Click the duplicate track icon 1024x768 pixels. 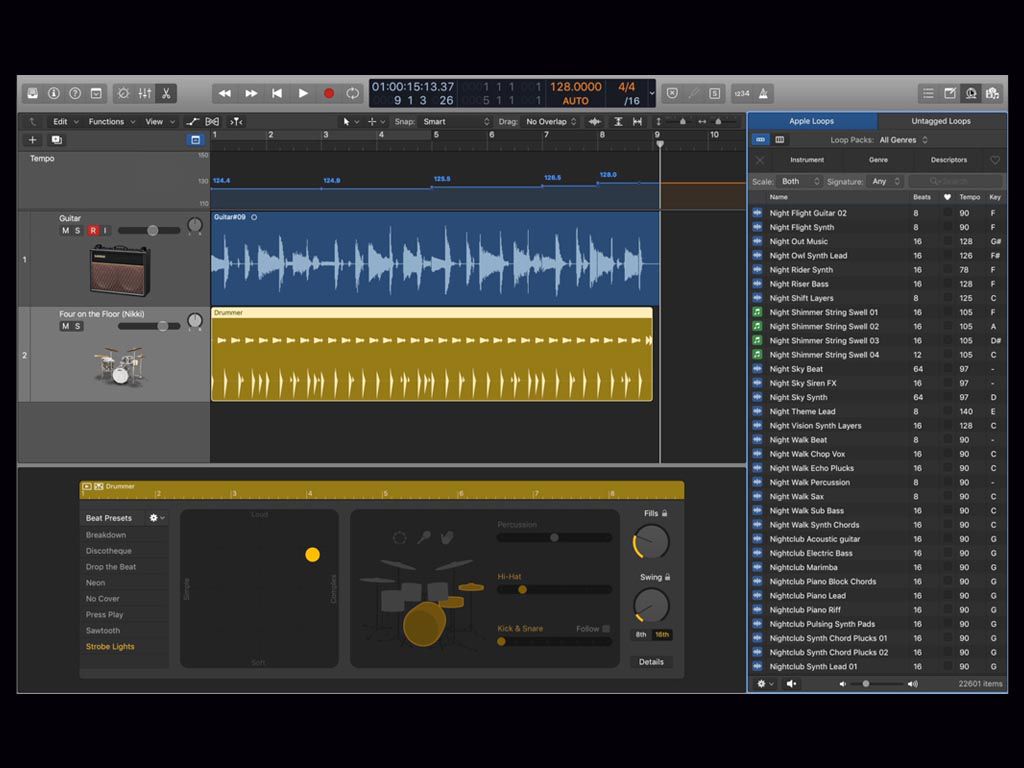(57, 140)
